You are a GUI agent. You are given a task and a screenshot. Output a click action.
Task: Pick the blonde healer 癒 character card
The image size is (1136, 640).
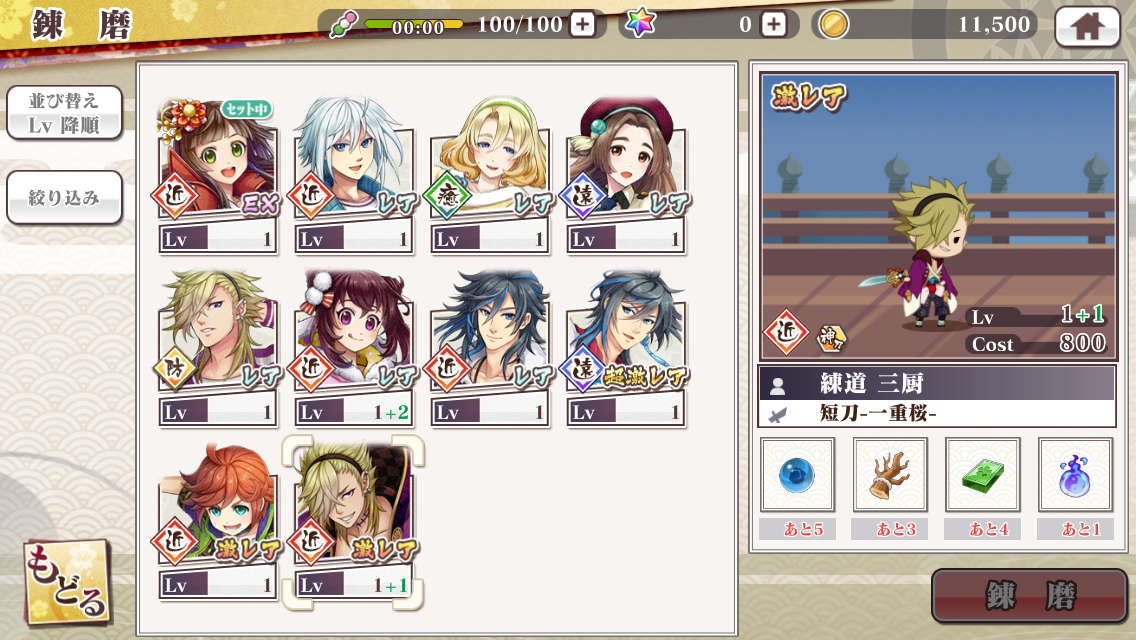pyautogui.click(x=490, y=175)
